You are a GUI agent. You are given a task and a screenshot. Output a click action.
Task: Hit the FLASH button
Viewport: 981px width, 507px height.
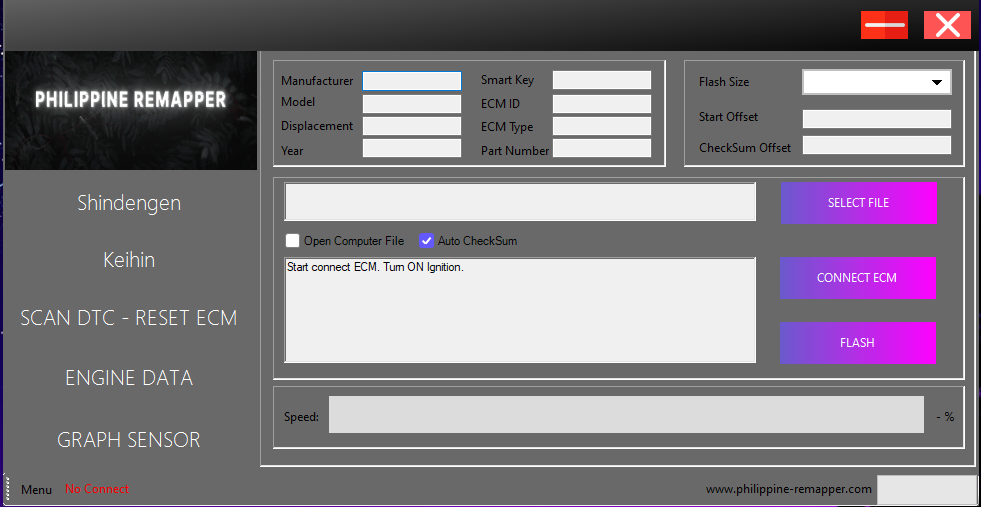tap(857, 343)
